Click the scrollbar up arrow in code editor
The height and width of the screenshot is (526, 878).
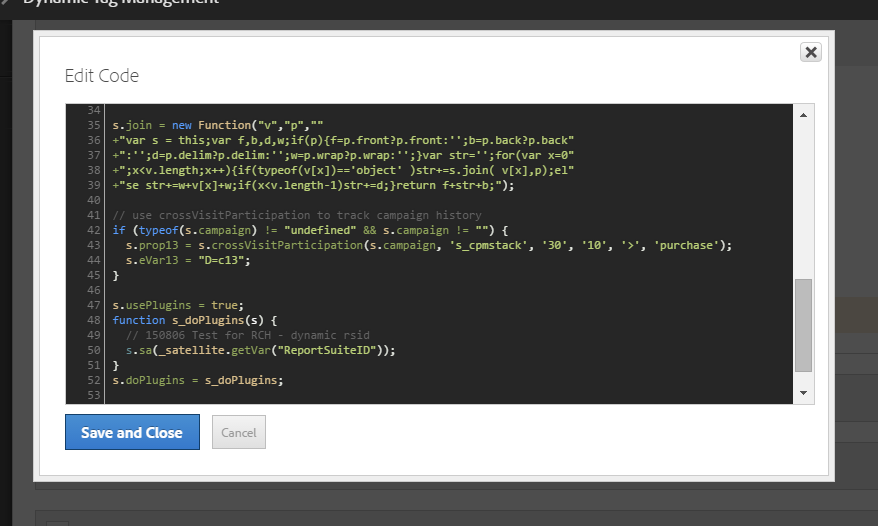click(x=803, y=116)
